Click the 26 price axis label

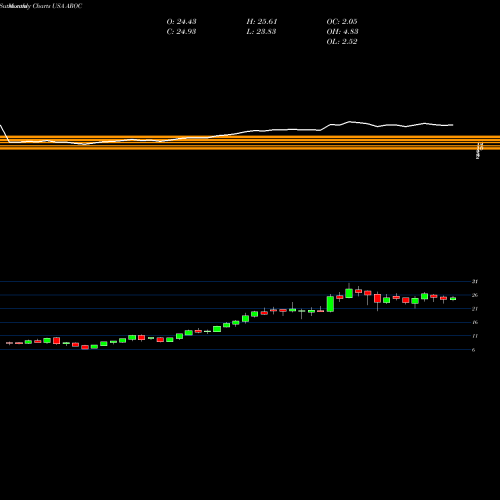(475, 295)
